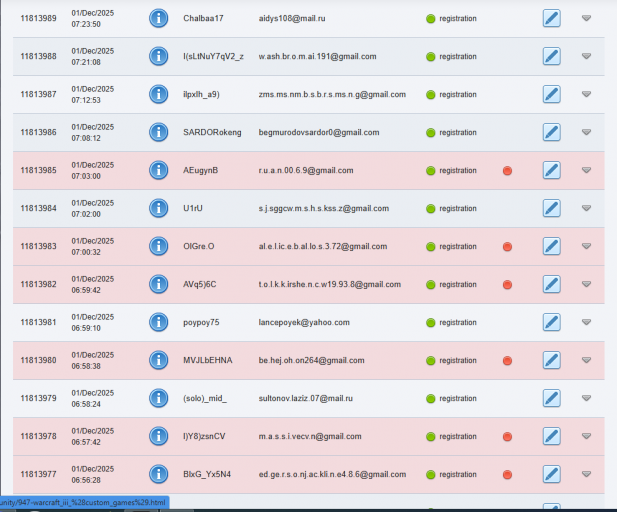Click green status dot for Chalbaa17

(430, 18)
